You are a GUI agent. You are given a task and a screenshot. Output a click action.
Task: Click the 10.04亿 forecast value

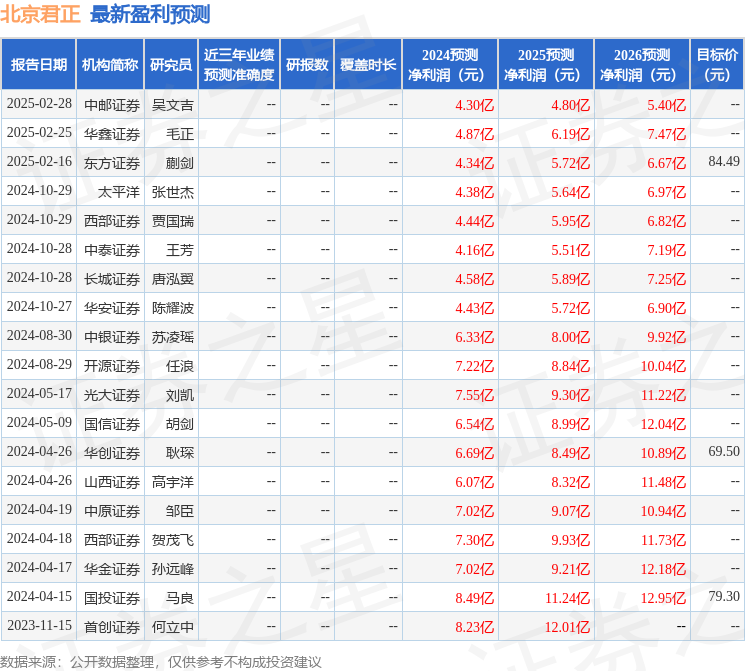click(663, 366)
